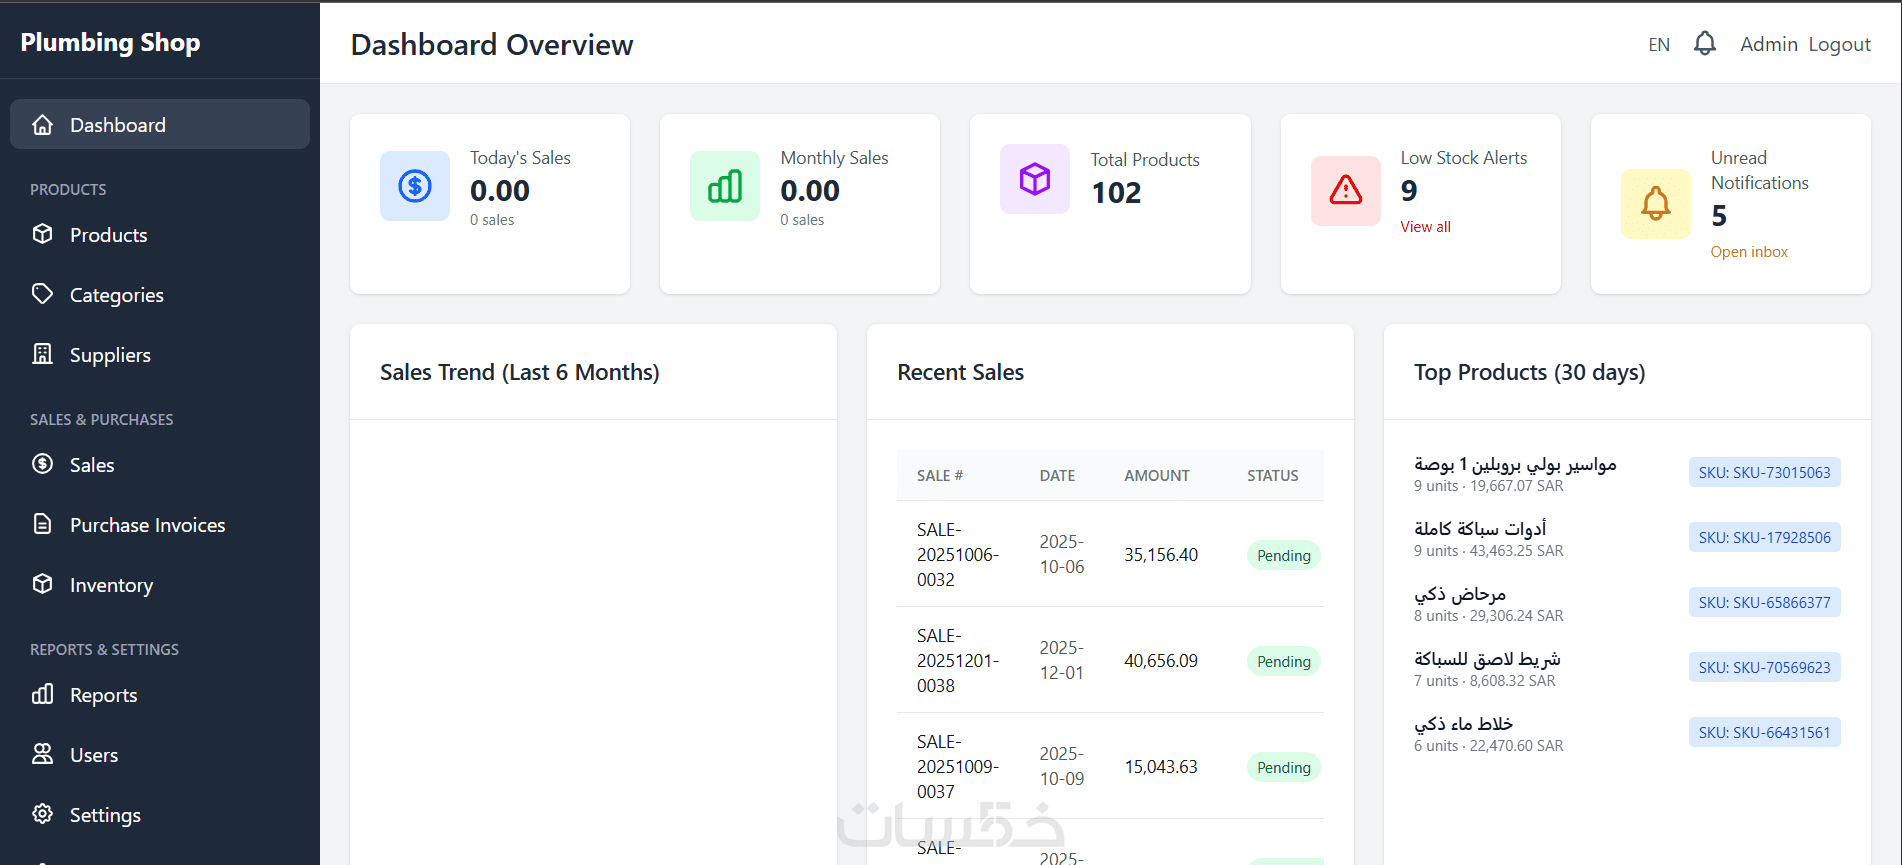
Task: Click the Categories tag icon in sidebar
Action: (x=42, y=294)
